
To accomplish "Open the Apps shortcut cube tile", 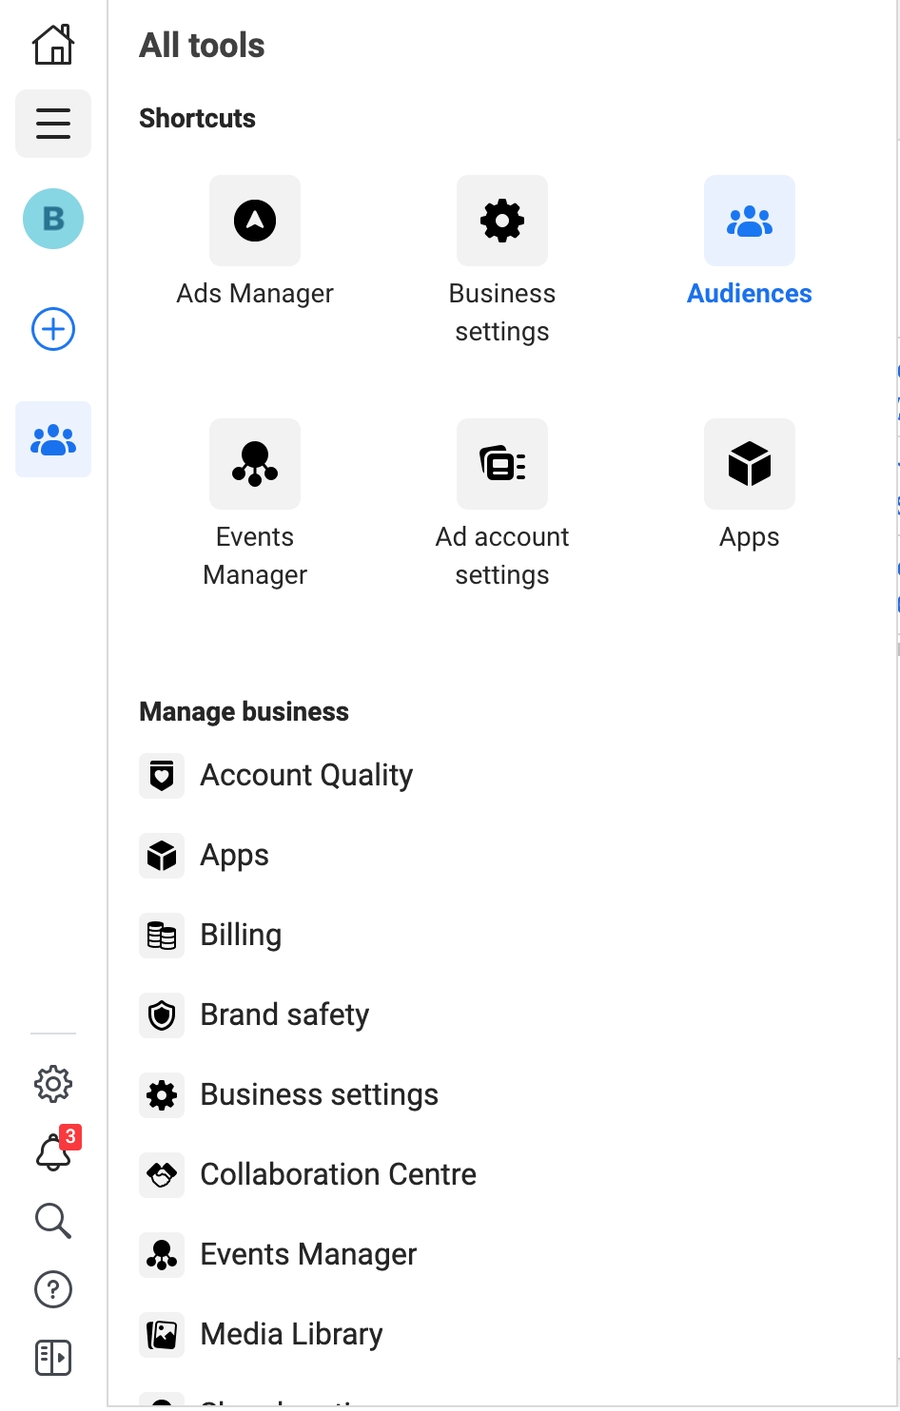I will pos(749,464).
